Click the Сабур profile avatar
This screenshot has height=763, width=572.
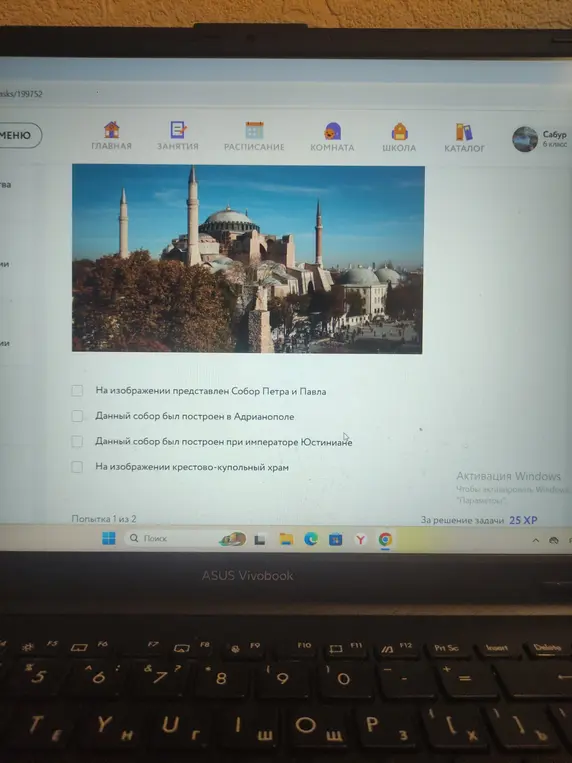(525, 139)
